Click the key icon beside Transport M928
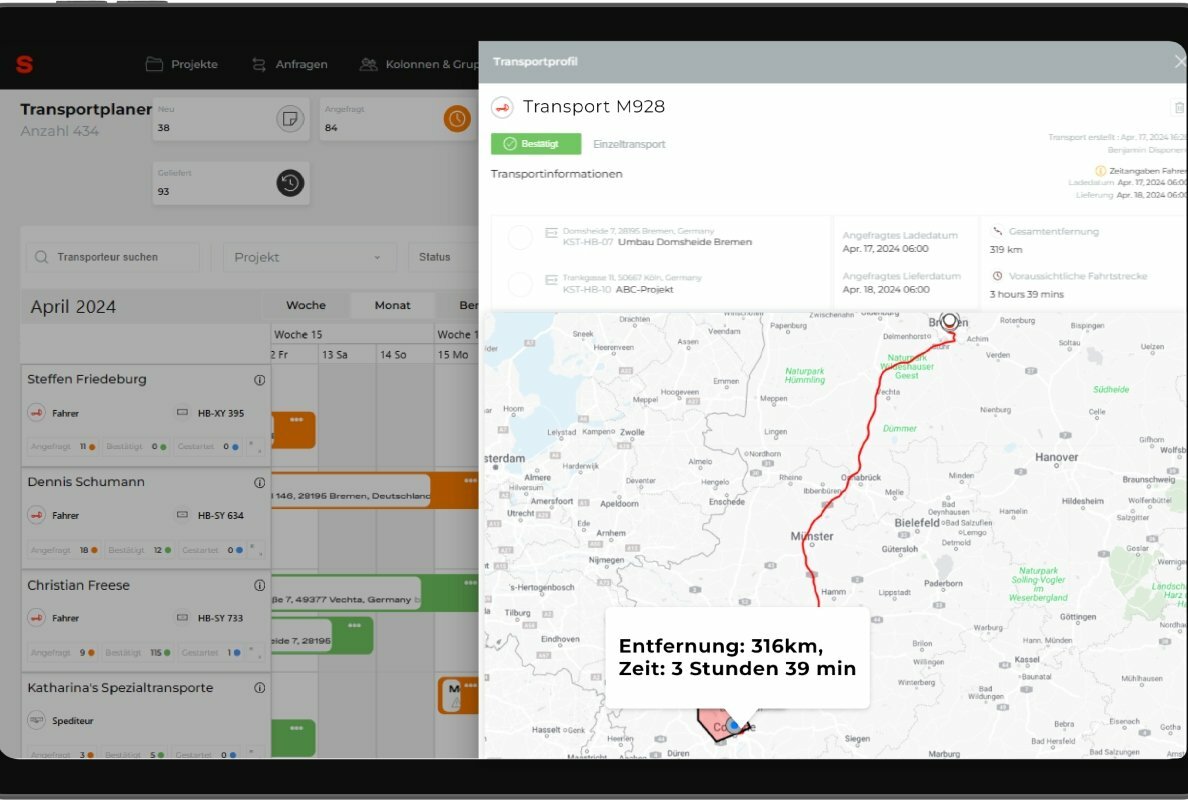This screenshot has height=800, width=1188. coord(502,108)
